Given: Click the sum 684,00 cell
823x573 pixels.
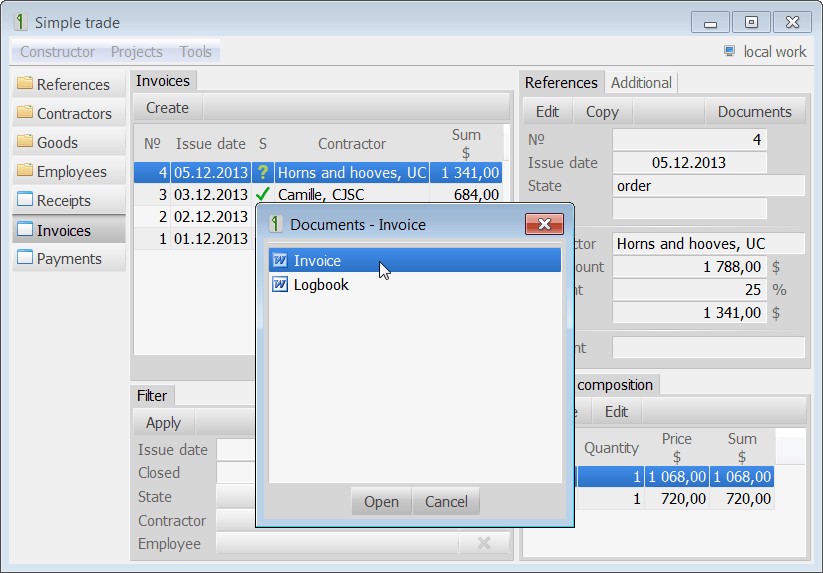Looking at the screenshot, I should point(466,194).
